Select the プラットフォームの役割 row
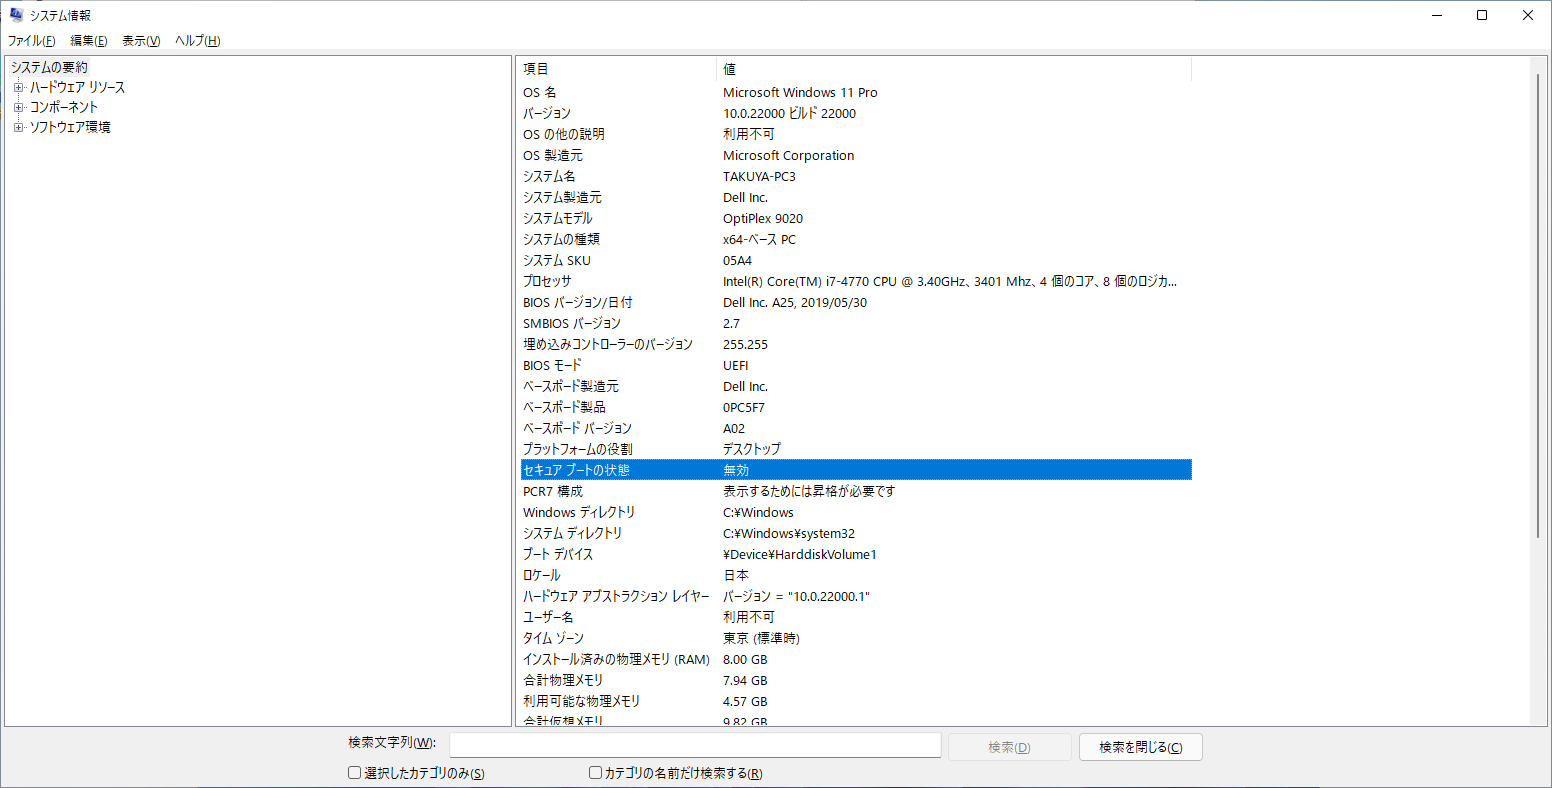Image resolution: width=1552 pixels, height=788 pixels. tap(855, 449)
